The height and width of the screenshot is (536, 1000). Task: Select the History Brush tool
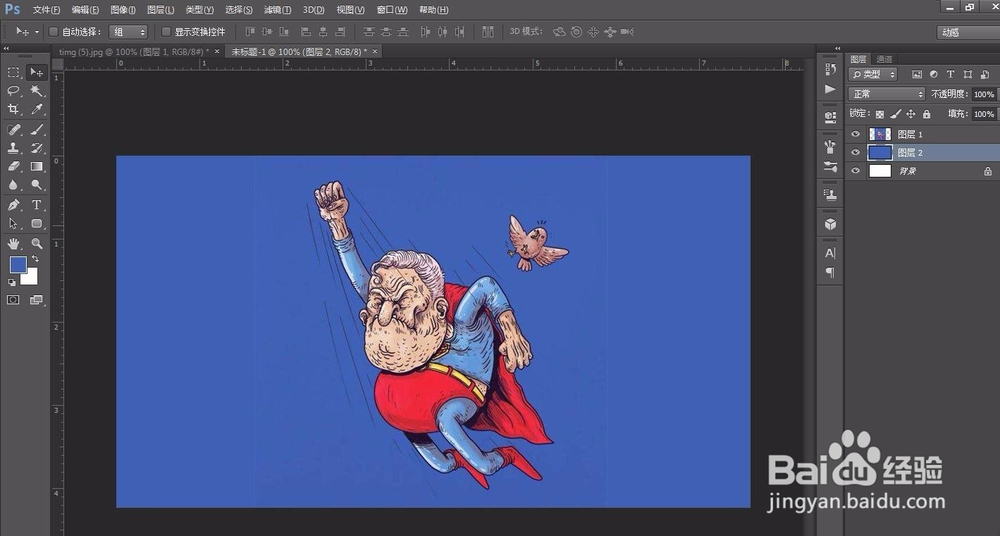click(37, 148)
